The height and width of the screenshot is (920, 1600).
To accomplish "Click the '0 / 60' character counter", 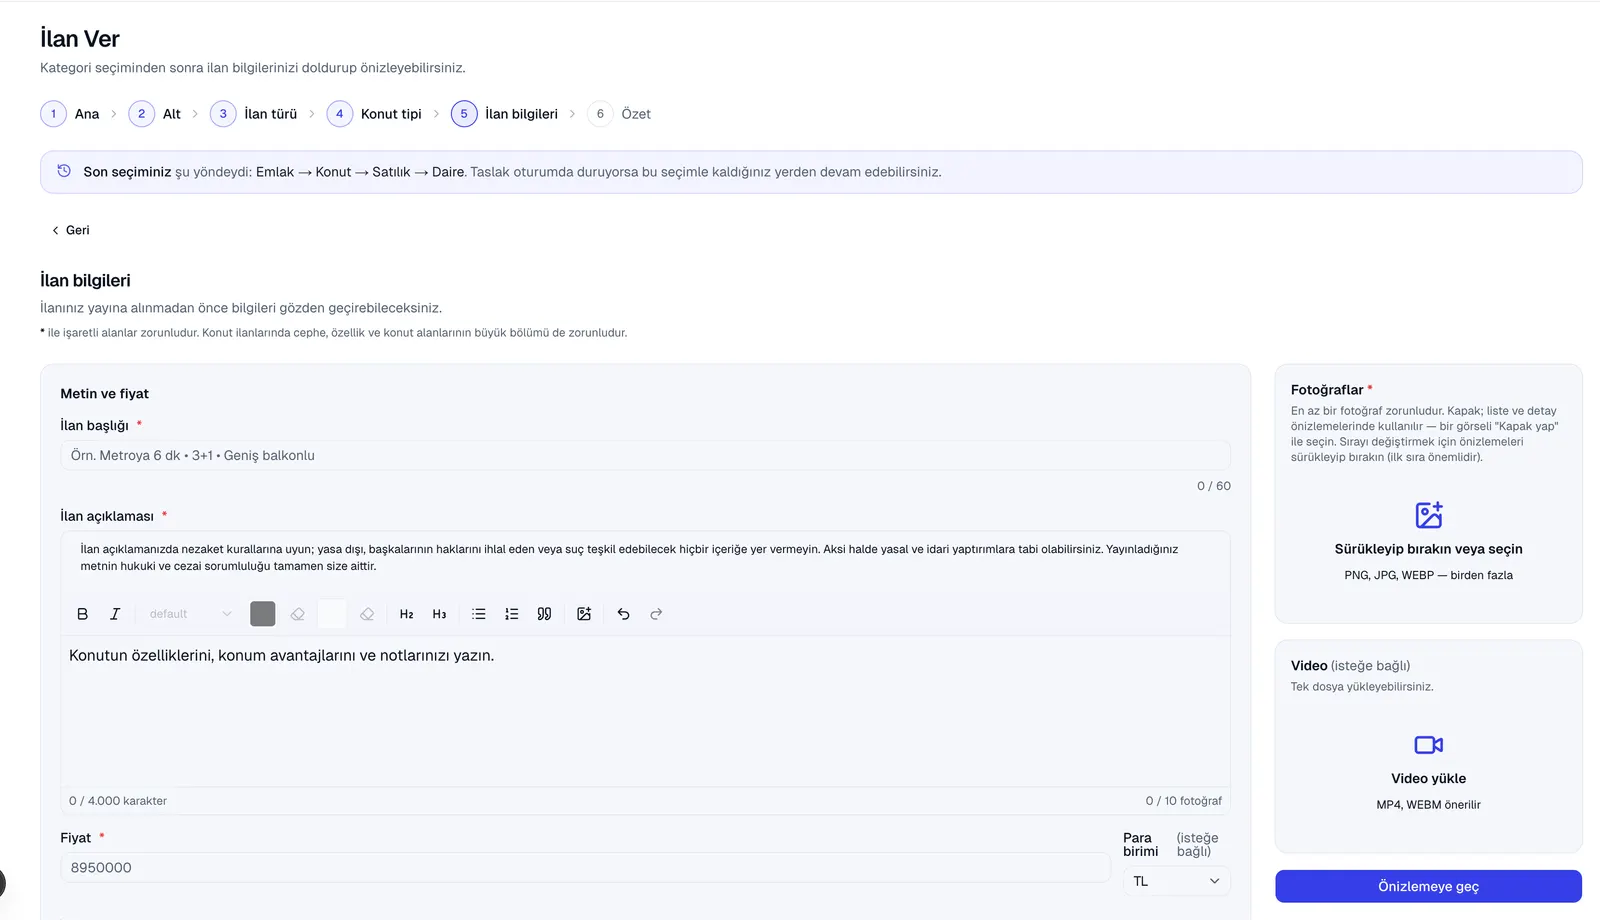I will pyautogui.click(x=1214, y=486).
